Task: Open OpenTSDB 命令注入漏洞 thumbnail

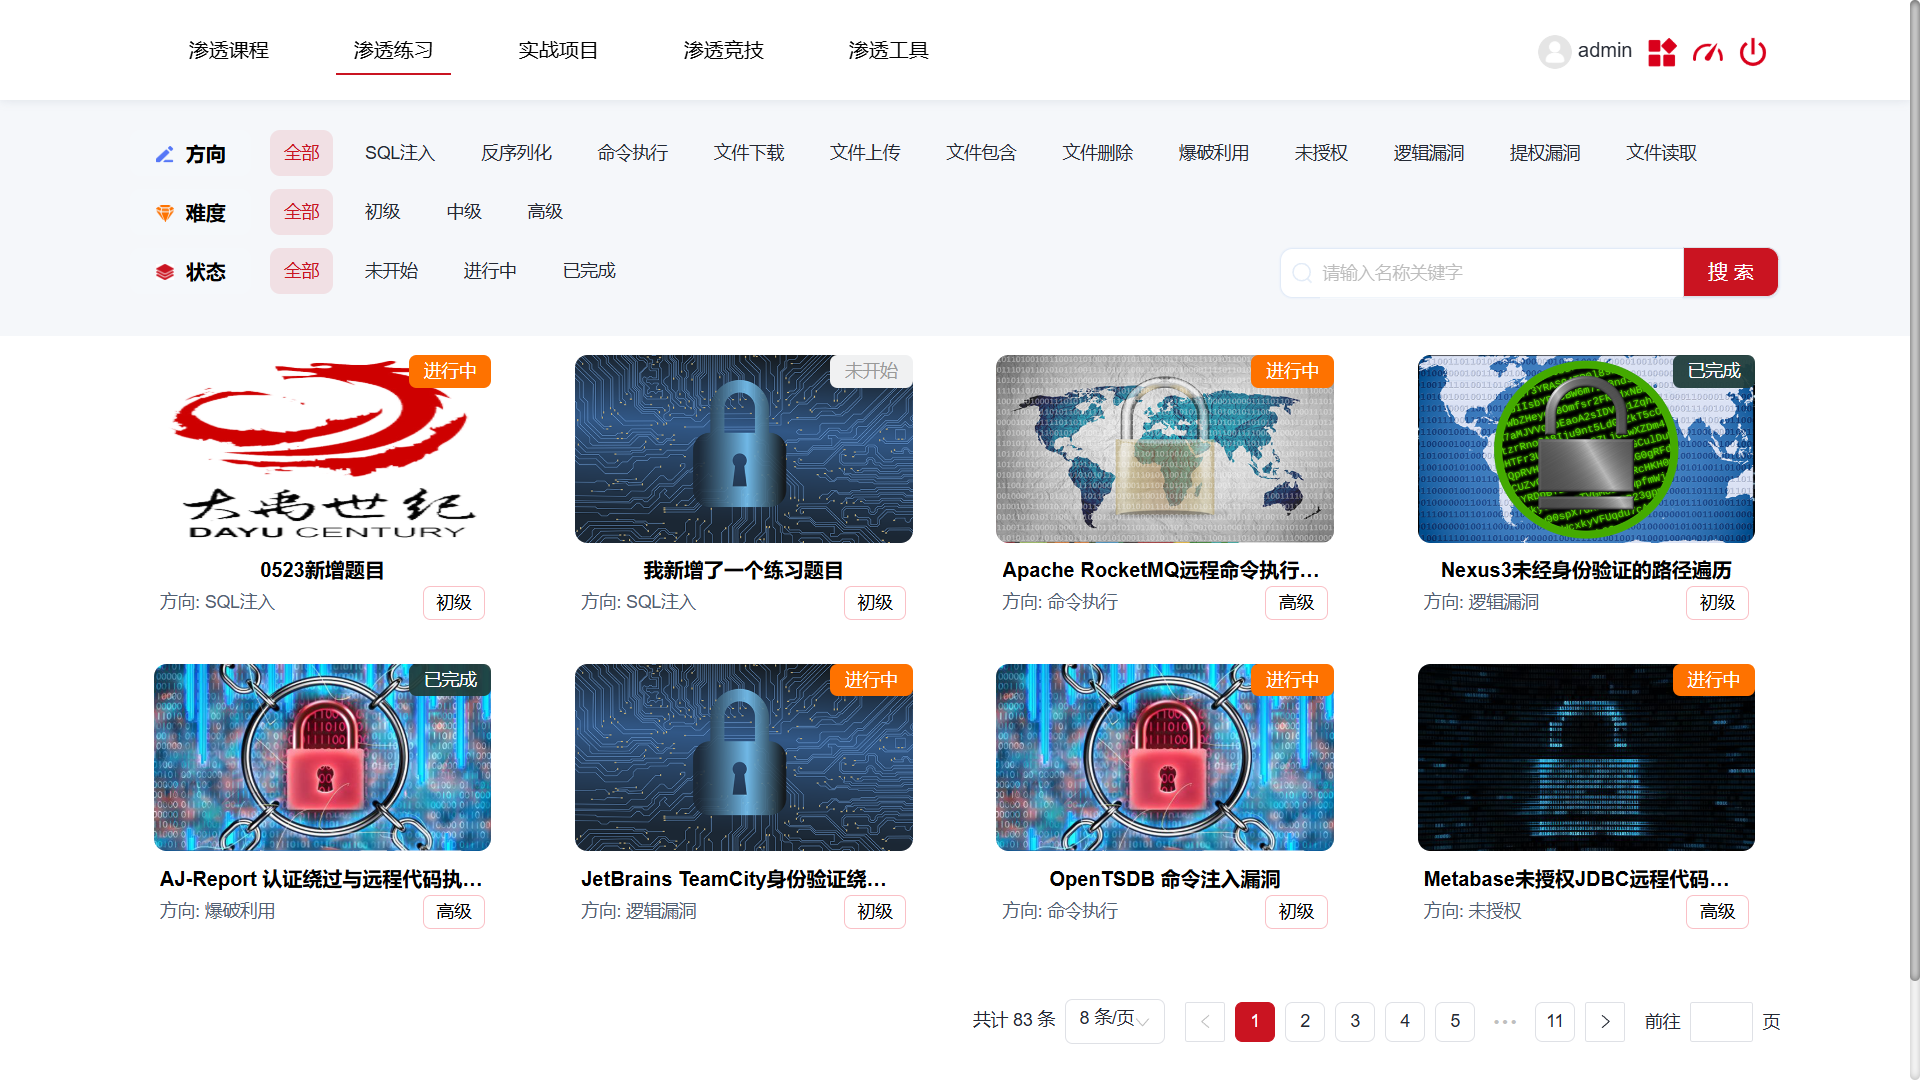Action: pyautogui.click(x=1165, y=758)
